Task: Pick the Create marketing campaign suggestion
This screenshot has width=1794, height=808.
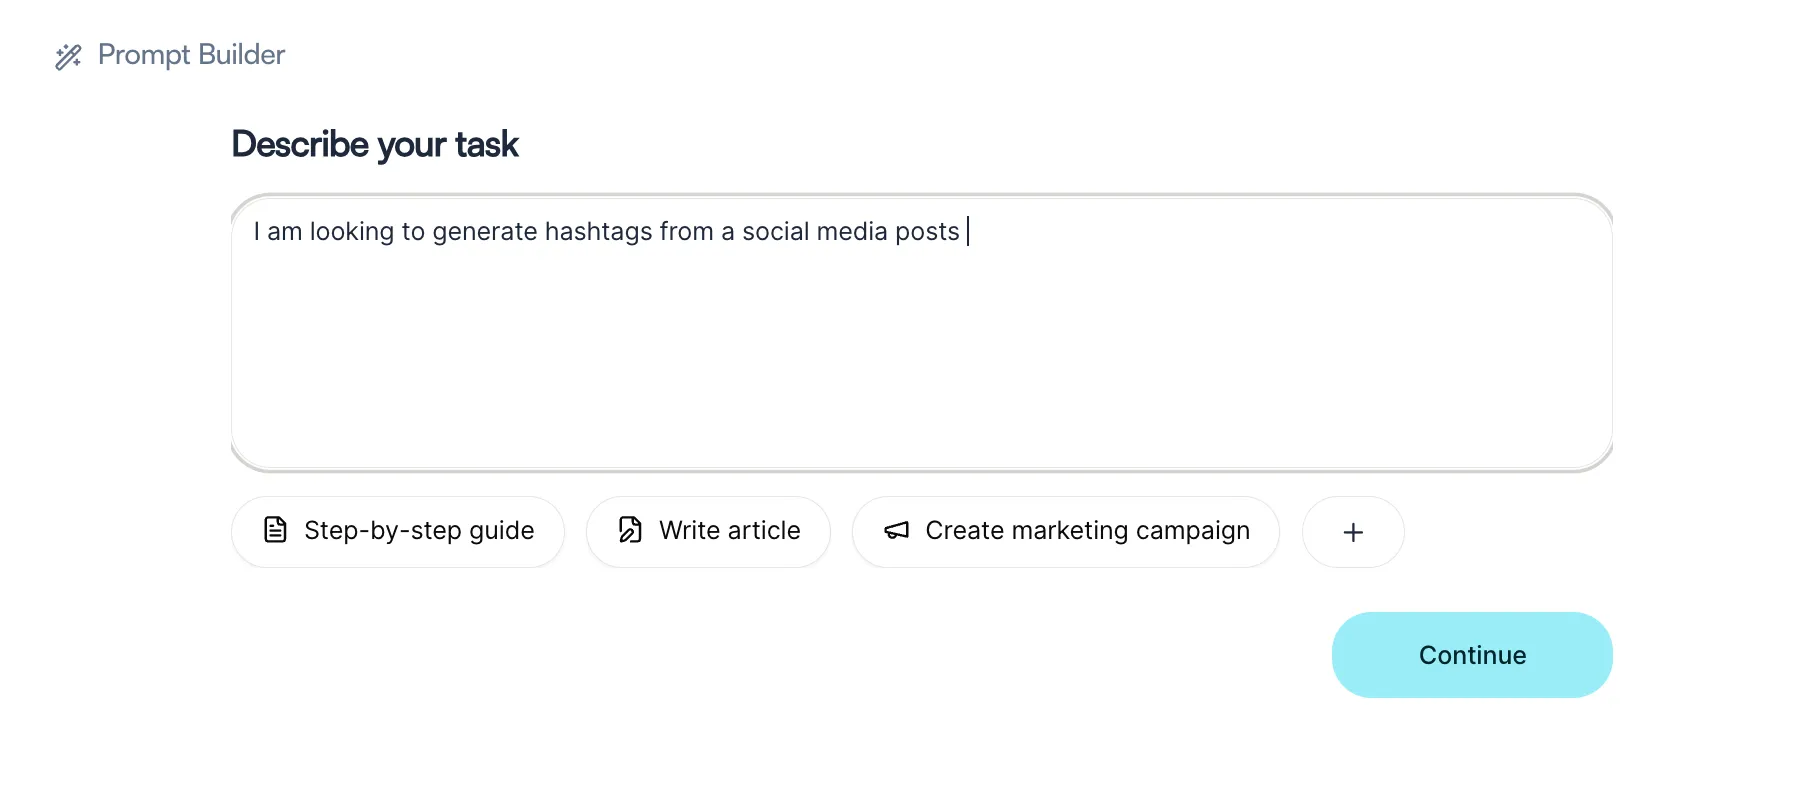Action: tap(1066, 532)
